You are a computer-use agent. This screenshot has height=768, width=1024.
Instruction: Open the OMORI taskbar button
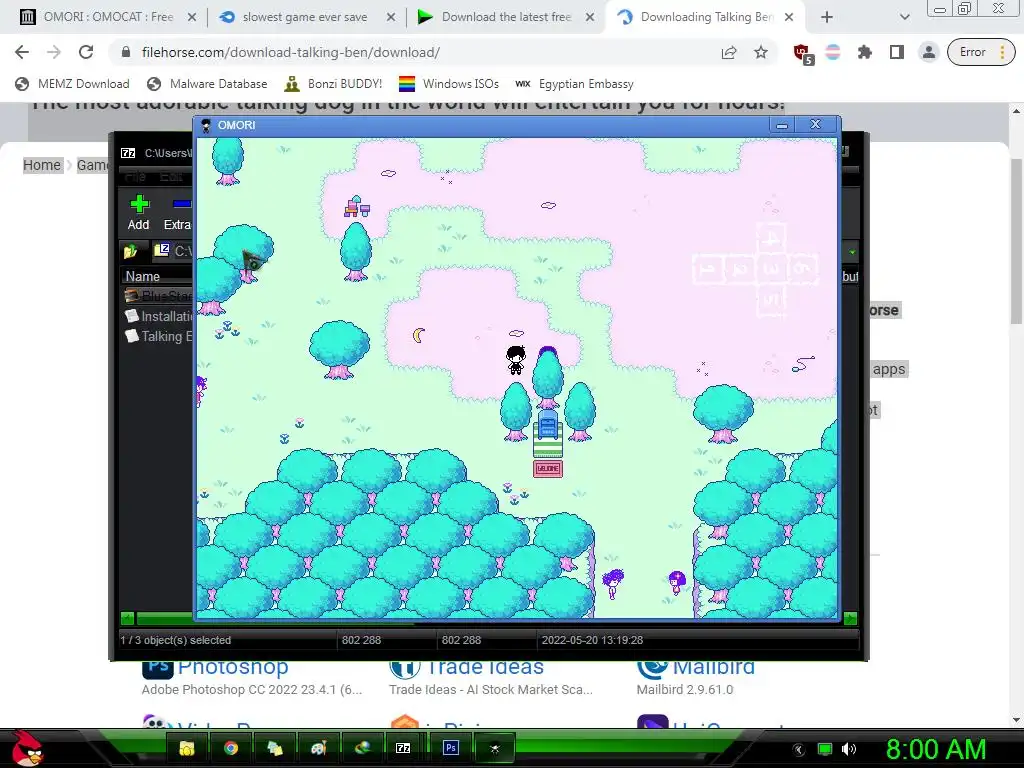[494, 748]
